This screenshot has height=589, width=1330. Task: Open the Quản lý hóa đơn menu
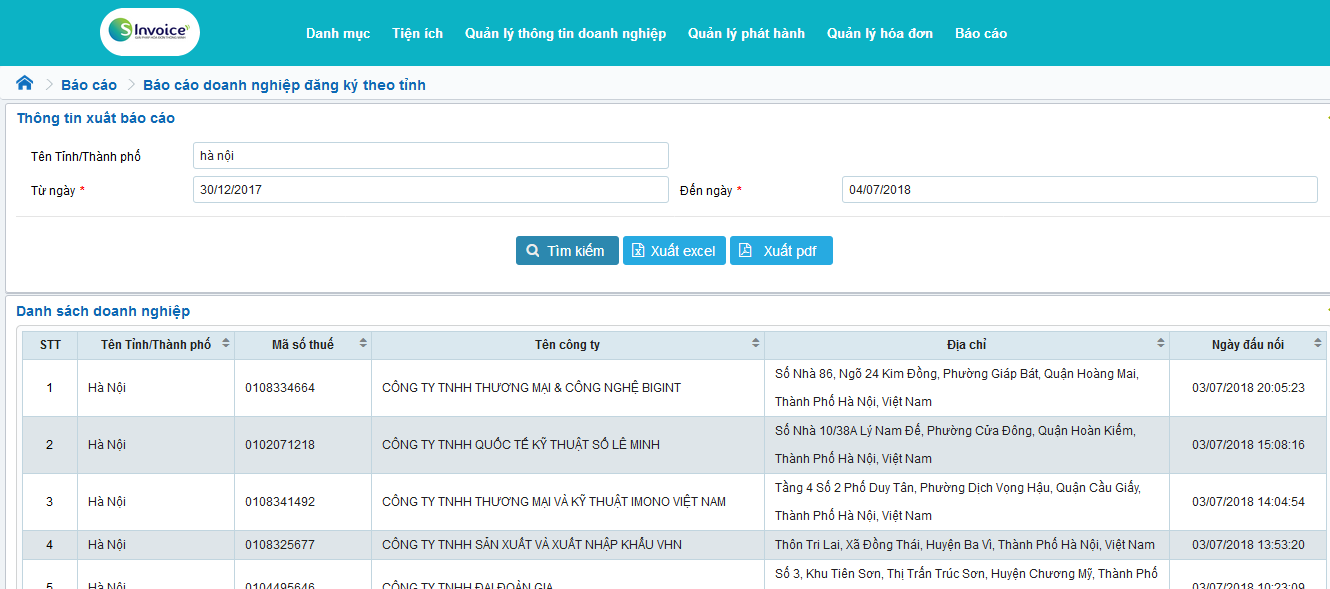(x=880, y=34)
